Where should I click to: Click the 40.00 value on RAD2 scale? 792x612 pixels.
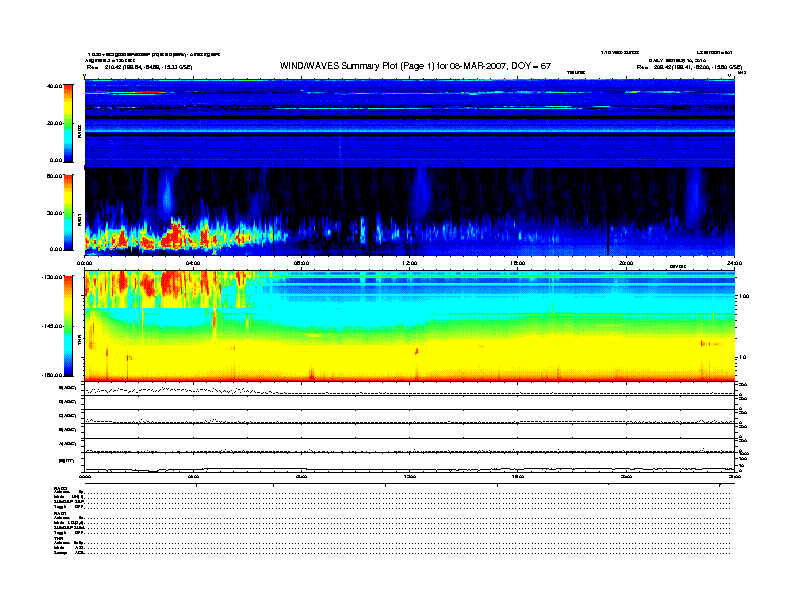pyautogui.click(x=54, y=86)
